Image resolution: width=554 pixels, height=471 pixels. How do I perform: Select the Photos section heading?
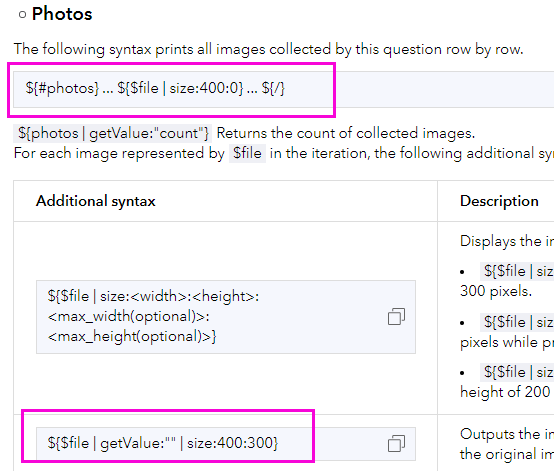point(62,14)
